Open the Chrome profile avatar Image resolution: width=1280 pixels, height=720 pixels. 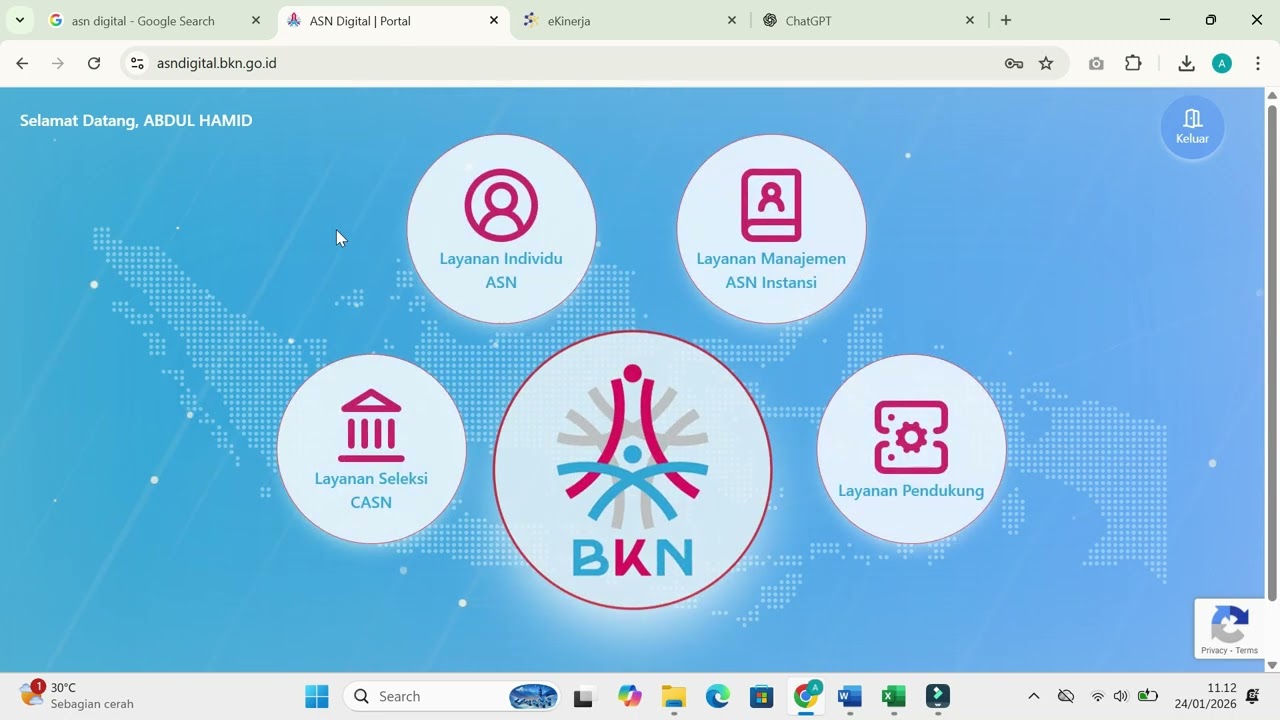[1222, 63]
